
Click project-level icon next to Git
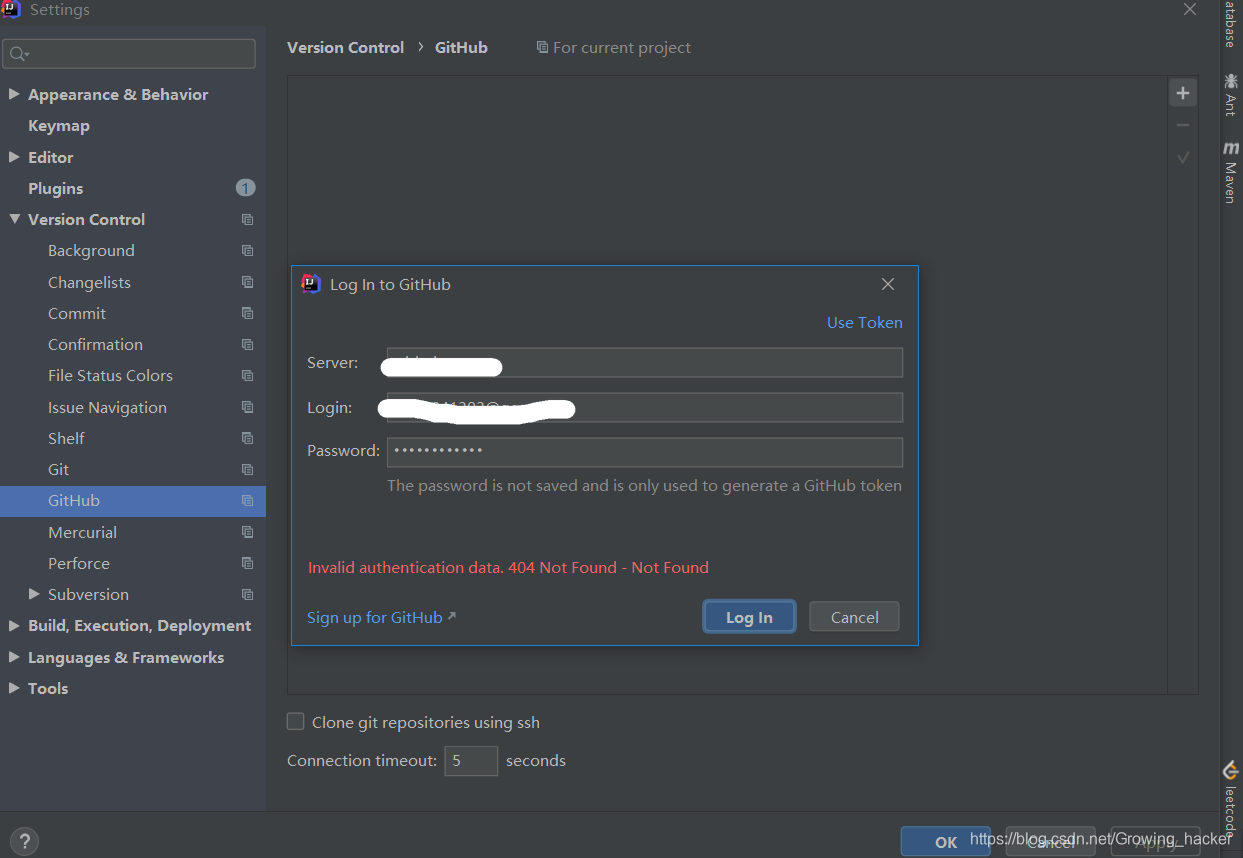pos(247,469)
